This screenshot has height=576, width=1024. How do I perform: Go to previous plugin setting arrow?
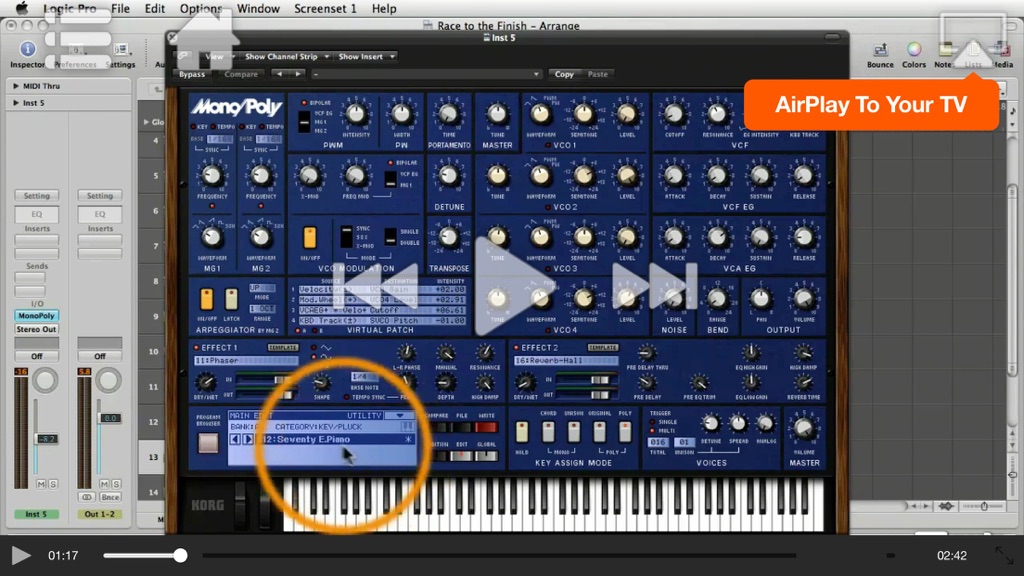pyautogui.click(x=280, y=74)
